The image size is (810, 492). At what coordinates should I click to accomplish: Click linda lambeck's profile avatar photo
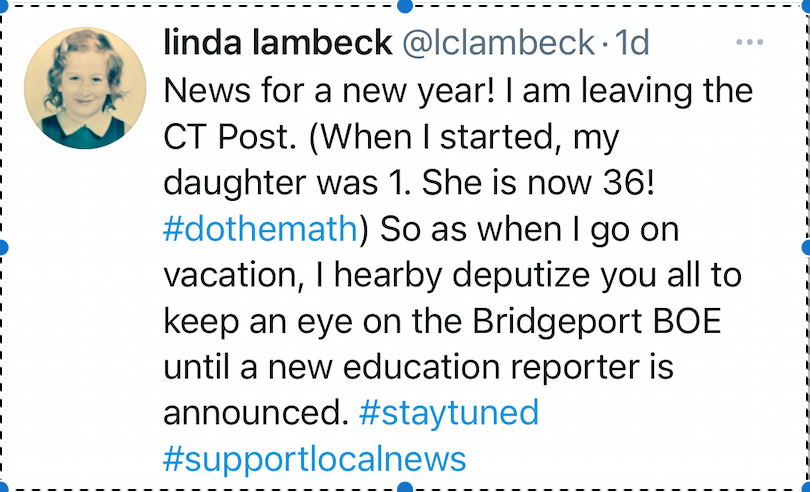(x=85, y=88)
